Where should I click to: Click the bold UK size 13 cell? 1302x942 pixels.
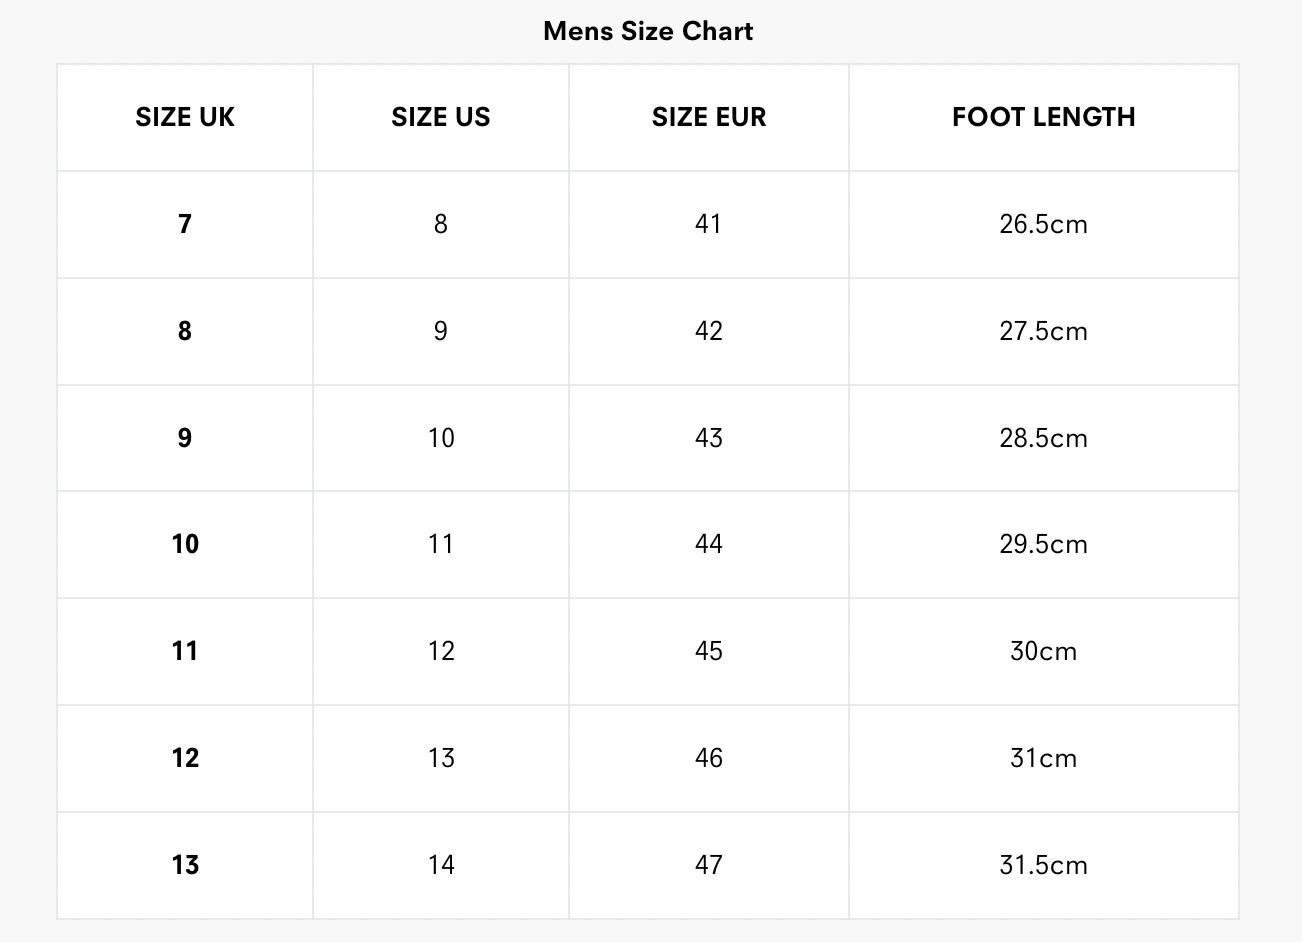point(185,865)
